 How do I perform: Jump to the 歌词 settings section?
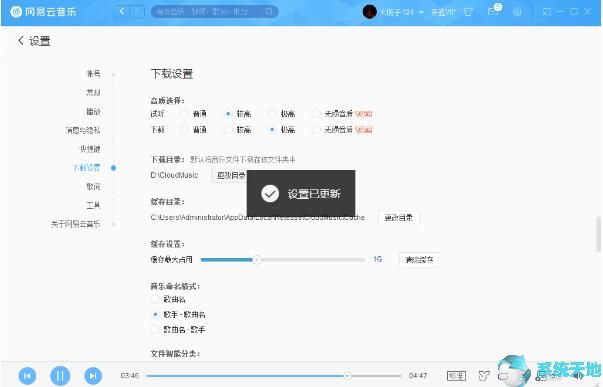[93, 187]
